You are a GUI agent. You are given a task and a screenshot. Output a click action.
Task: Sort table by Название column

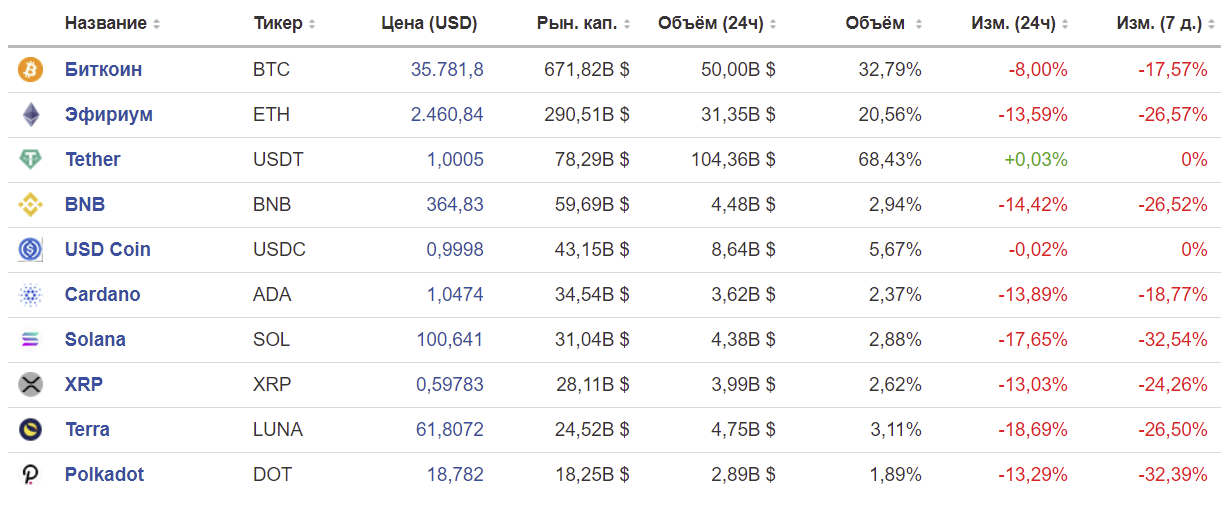112,23
